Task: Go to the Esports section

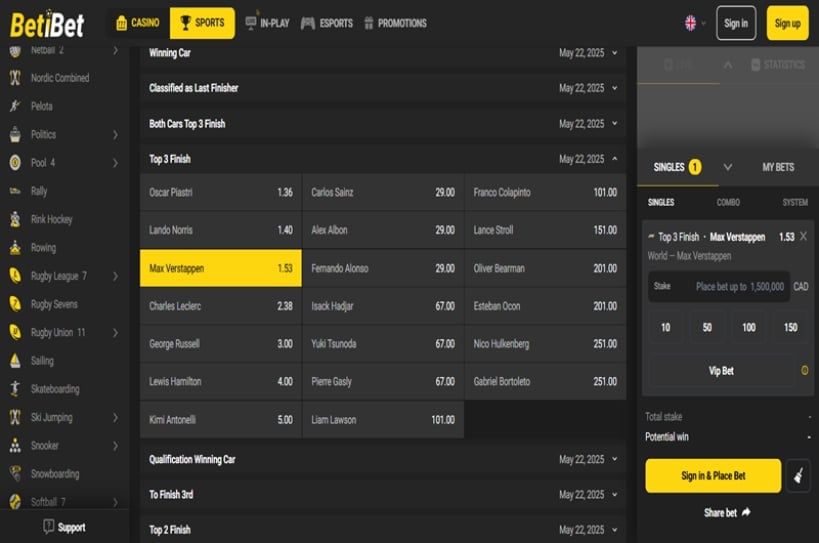Action: [327, 23]
